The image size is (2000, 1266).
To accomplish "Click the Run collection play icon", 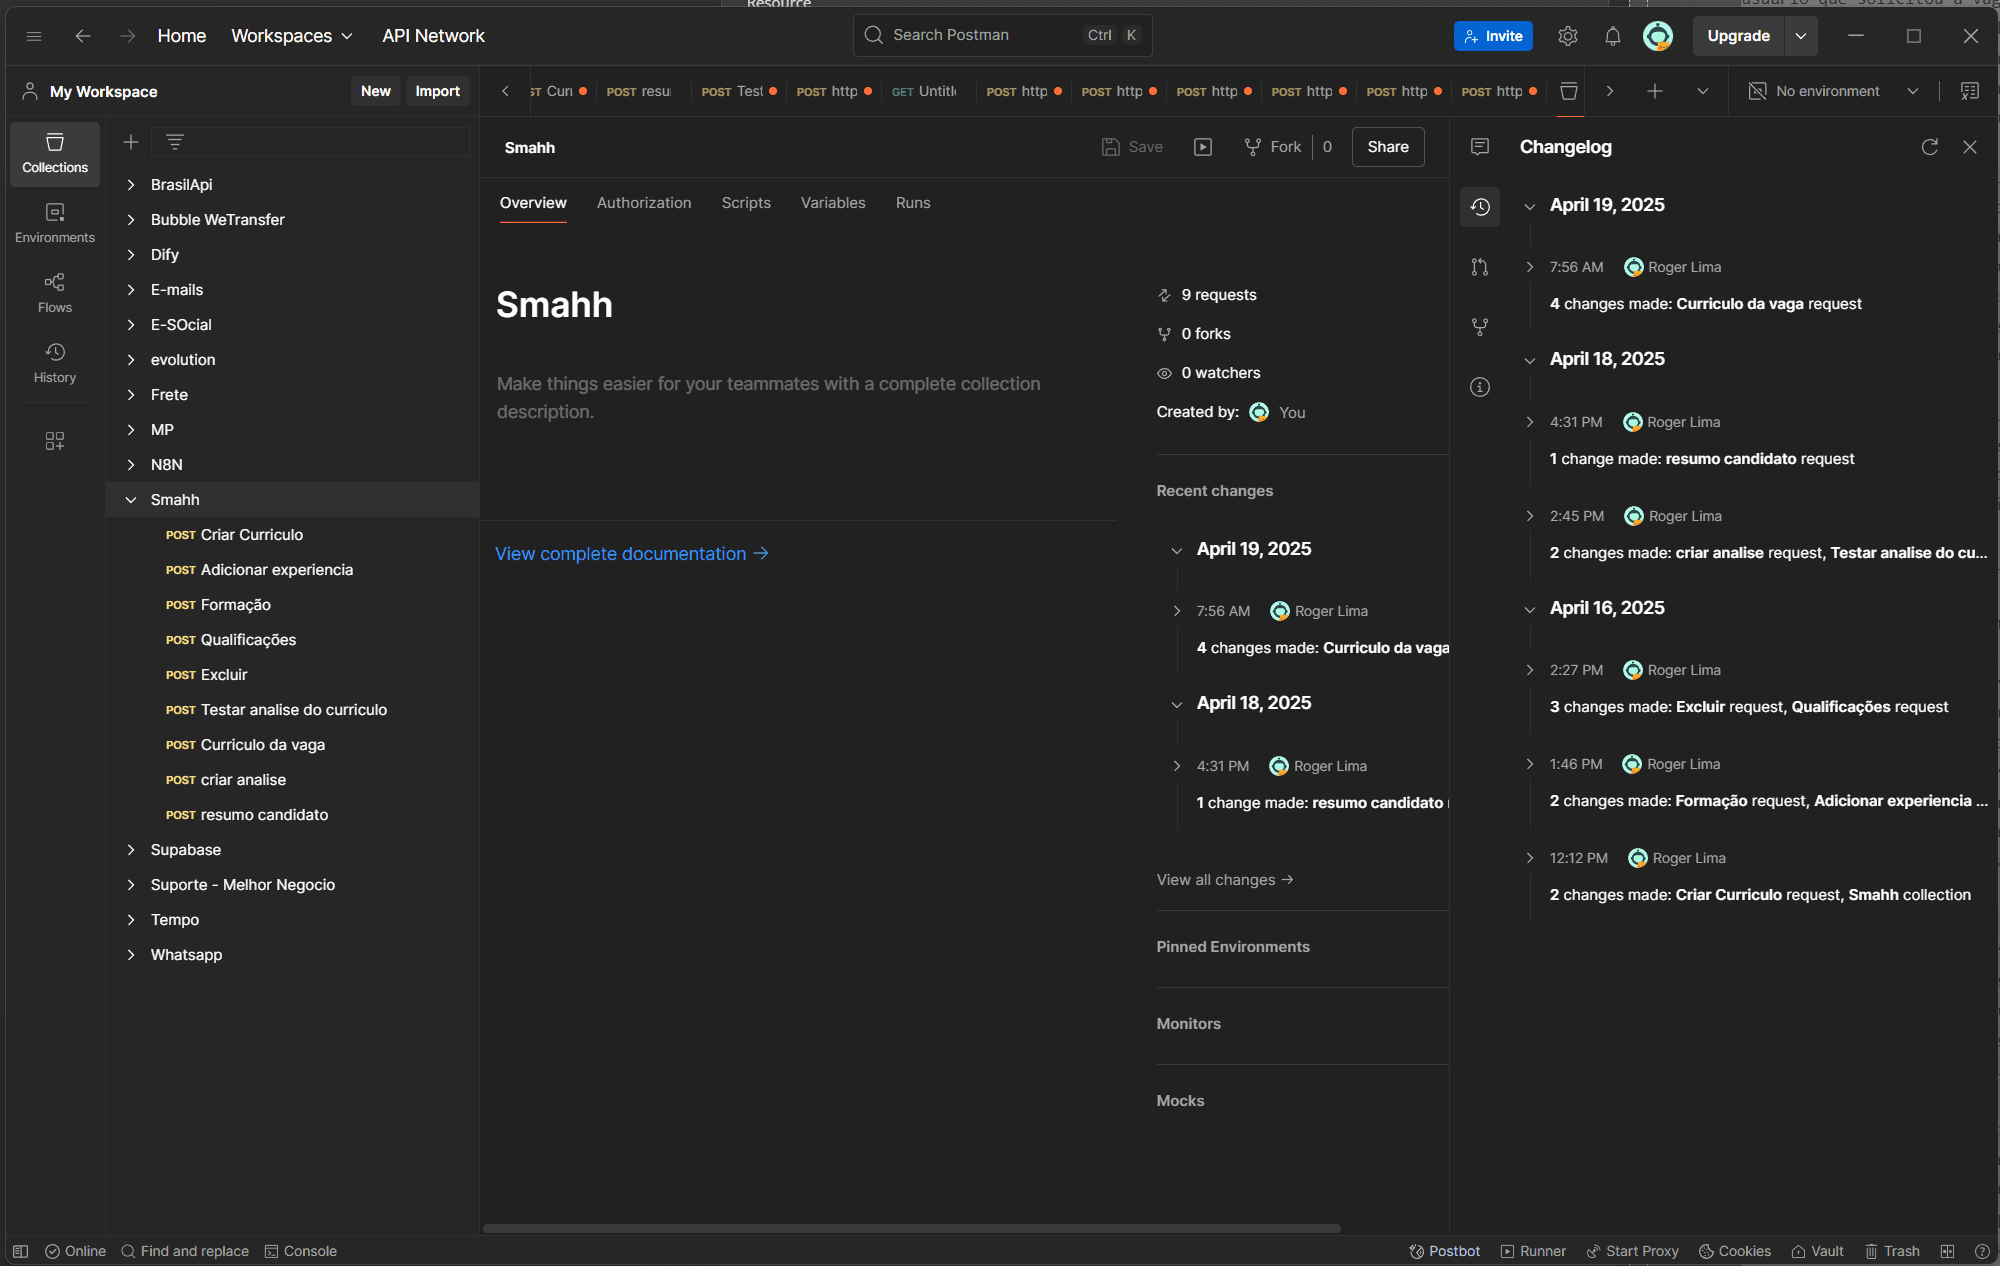I will (x=1203, y=147).
